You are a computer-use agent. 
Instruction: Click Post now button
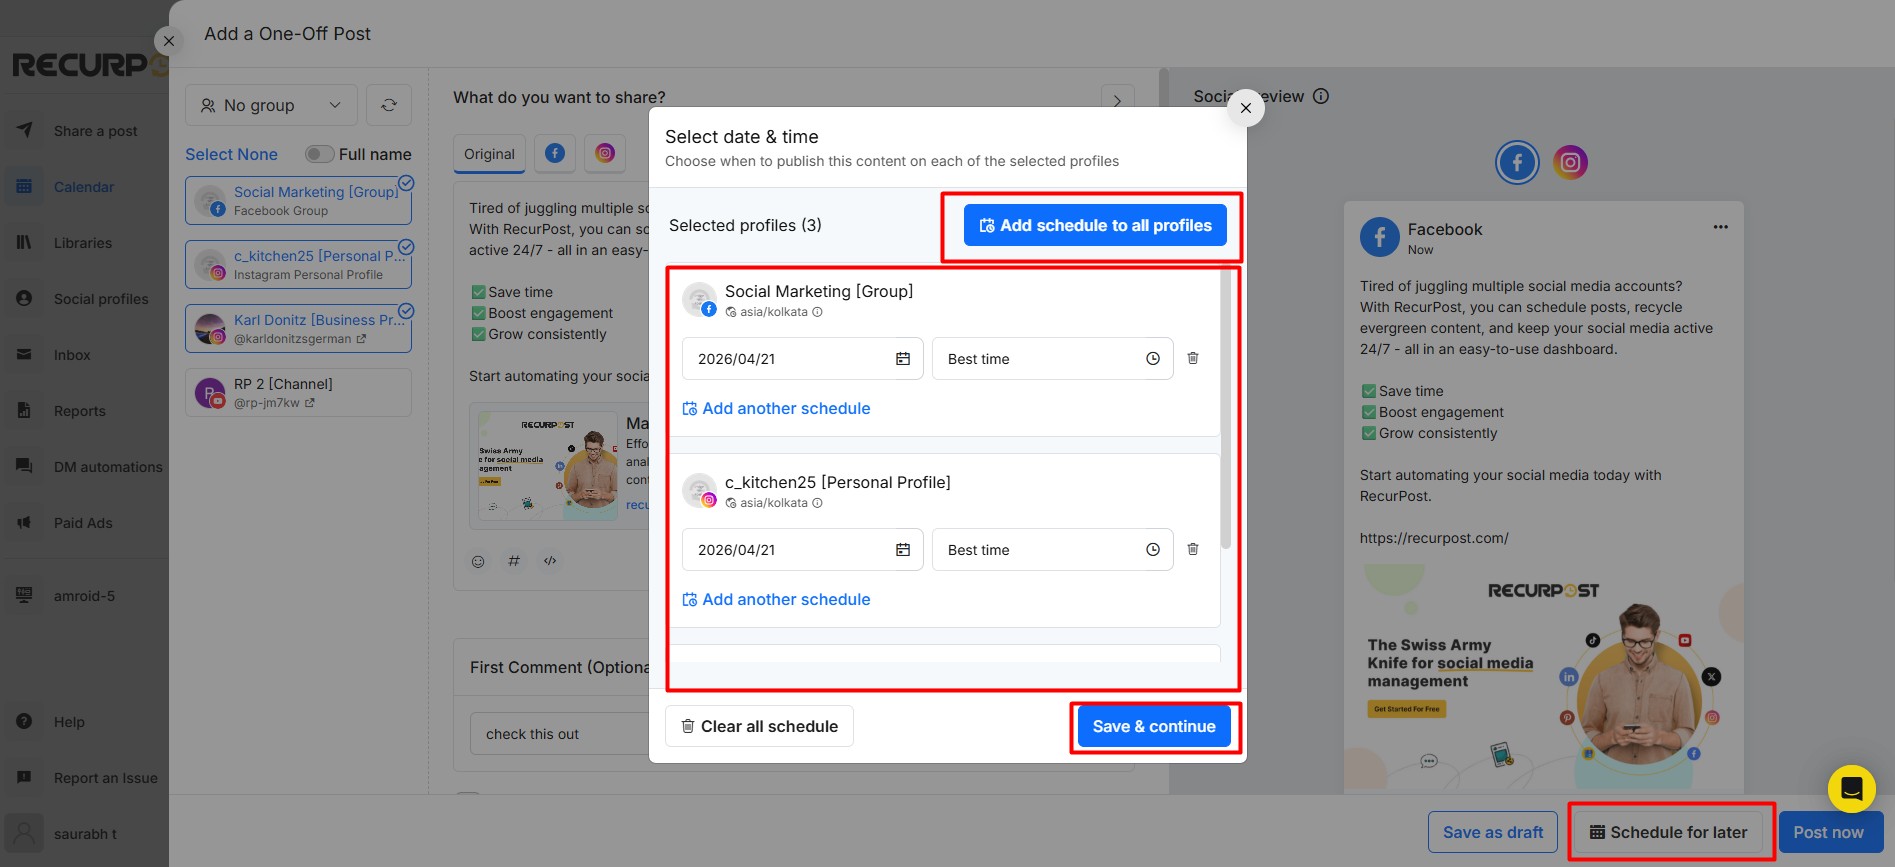(x=1828, y=832)
